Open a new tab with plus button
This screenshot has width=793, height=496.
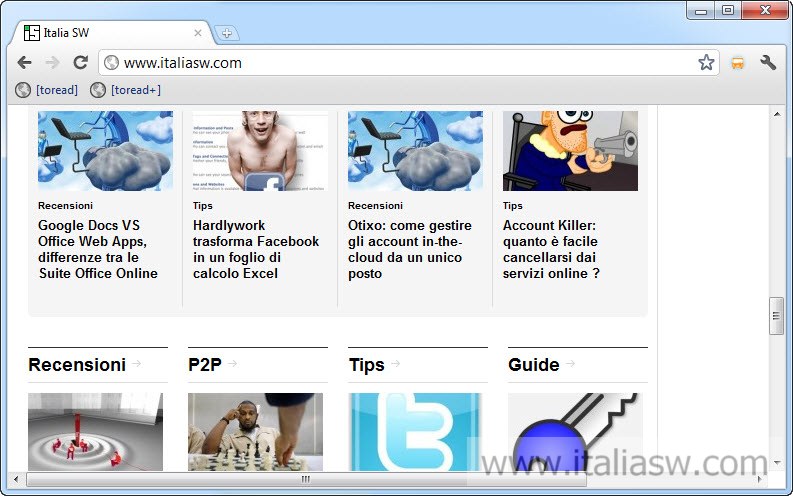click(227, 33)
